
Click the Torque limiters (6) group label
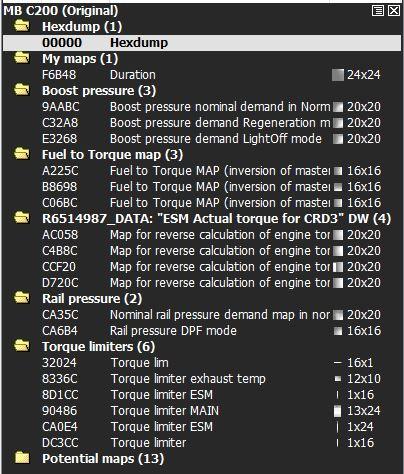[99, 346]
